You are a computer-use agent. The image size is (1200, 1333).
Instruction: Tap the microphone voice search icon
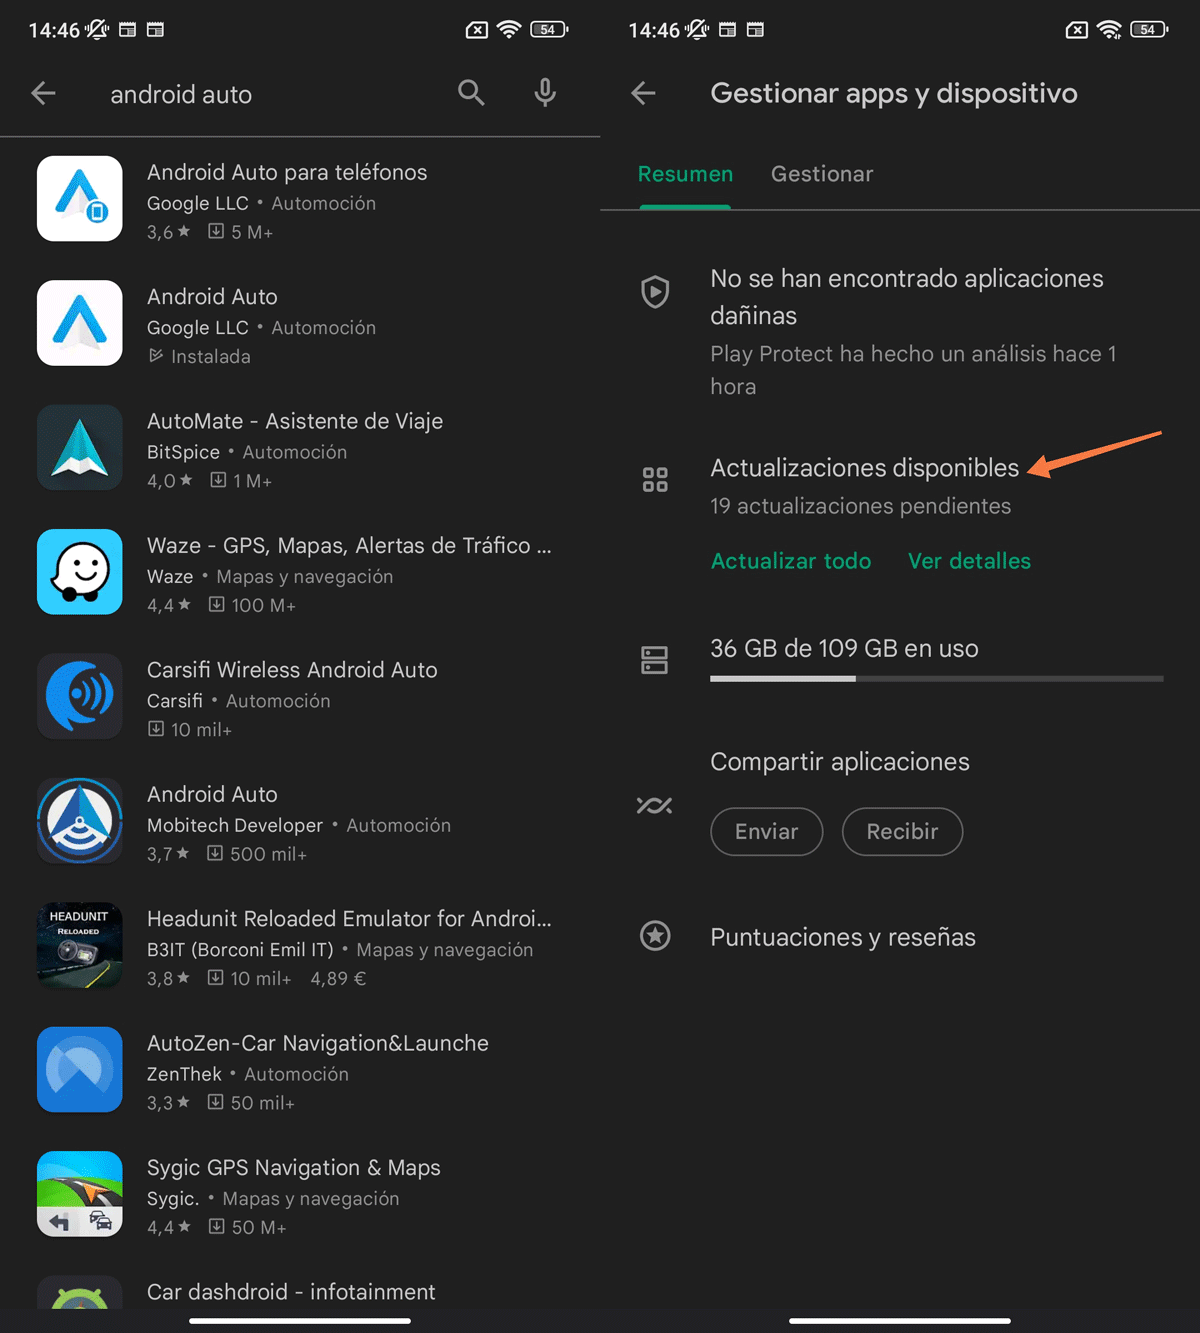(x=545, y=93)
